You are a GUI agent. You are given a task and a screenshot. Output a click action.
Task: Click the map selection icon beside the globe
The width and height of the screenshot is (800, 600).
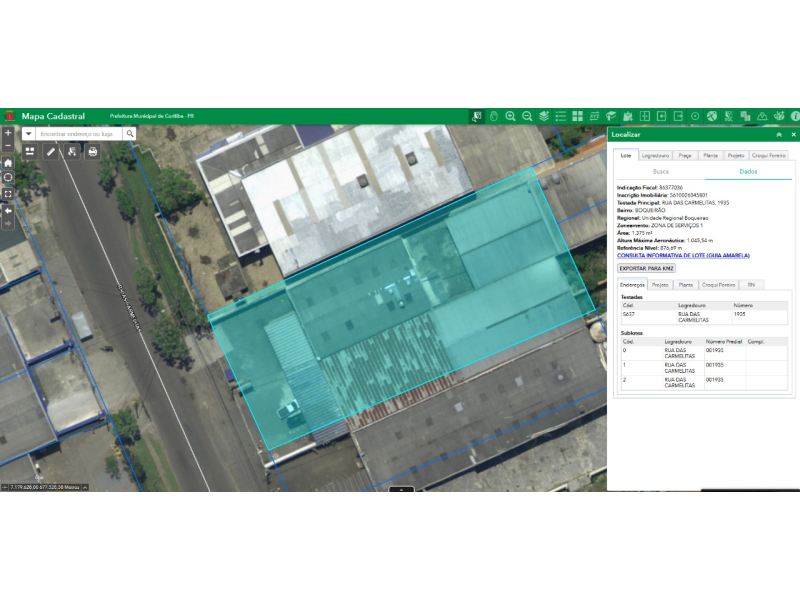tap(729, 116)
